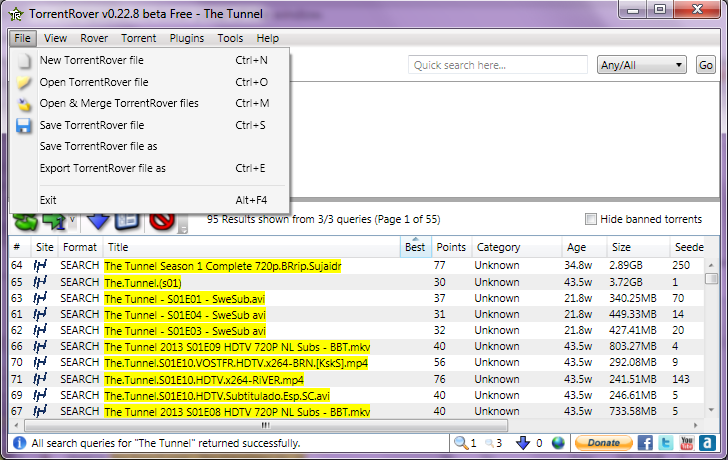This screenshot has width=728, height=460.
Task: Open the Torrent menu
Action: click(x=138, y=38)
